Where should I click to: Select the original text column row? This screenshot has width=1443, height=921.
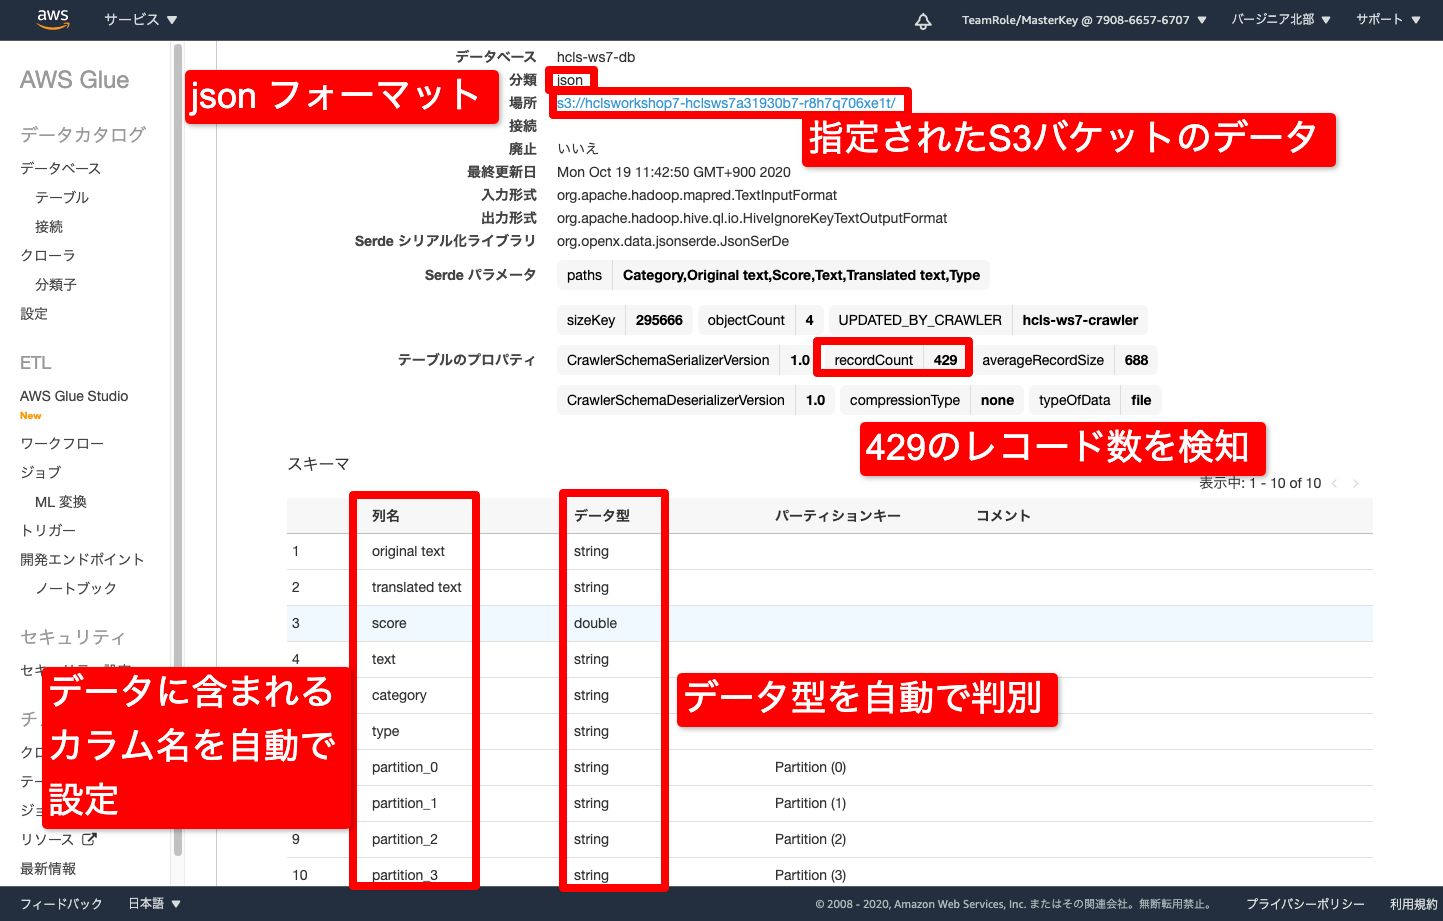829,551
